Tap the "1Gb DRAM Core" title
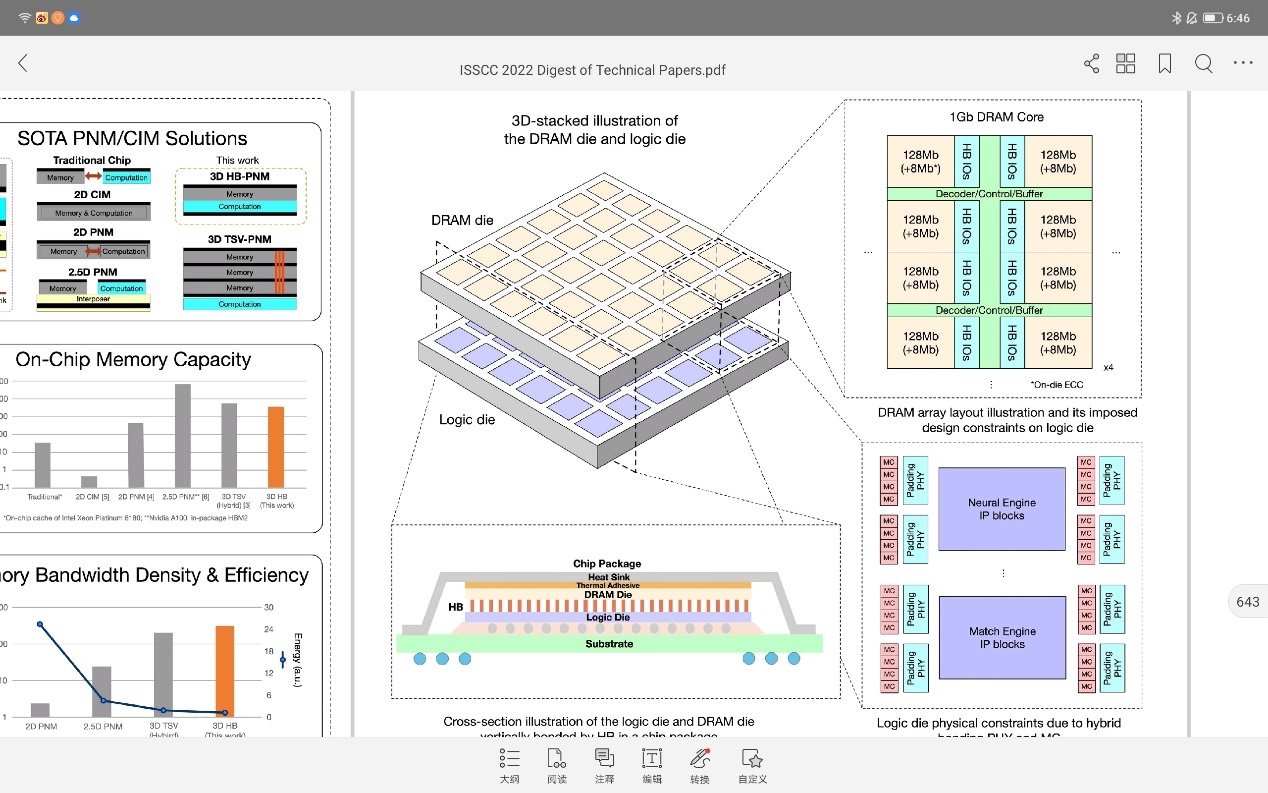The width and height of the screenshot is (1268, 793). (996, 117)
